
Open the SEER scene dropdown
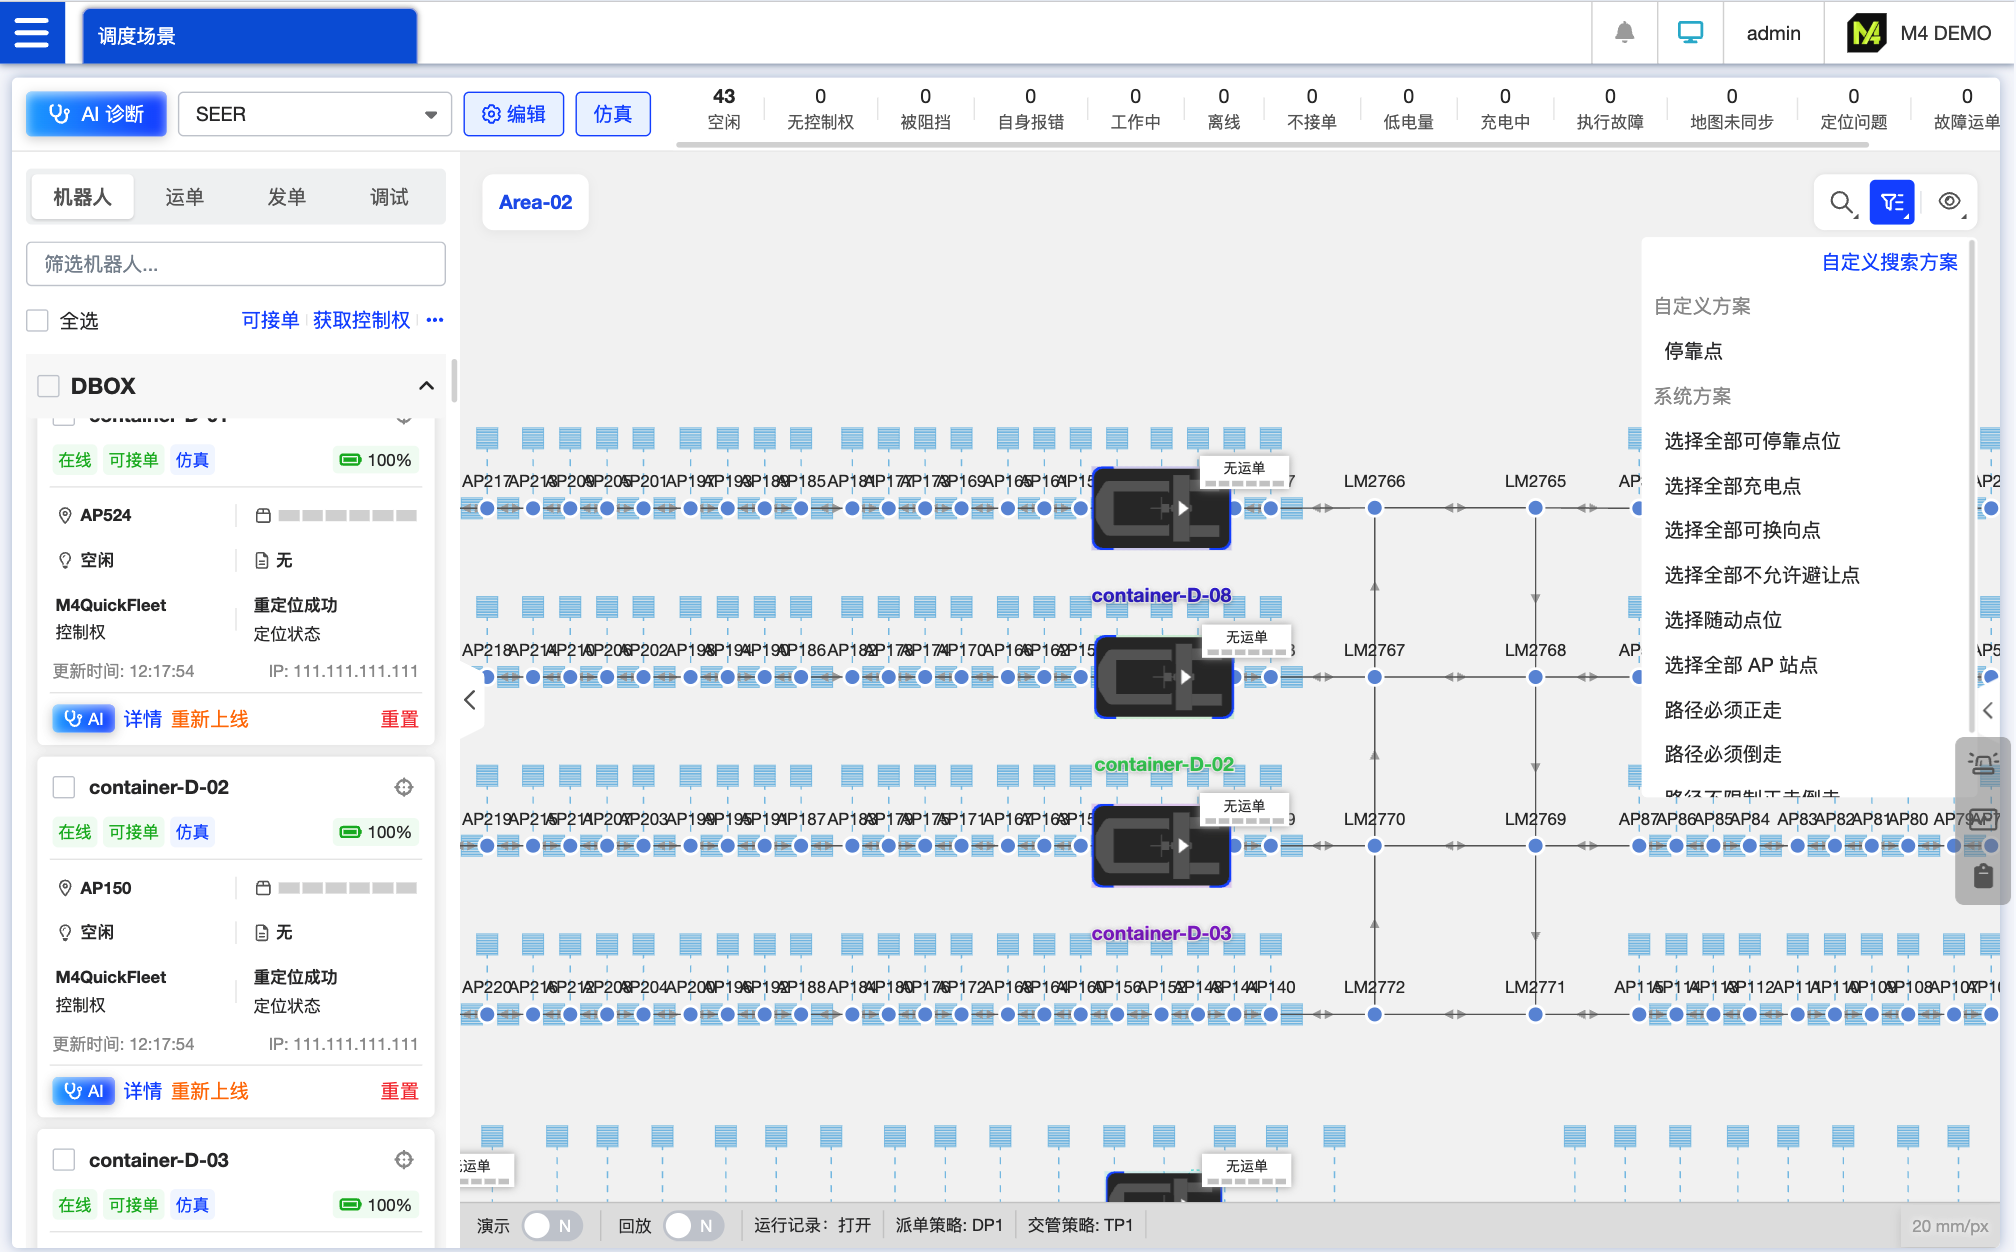point(314,114)
